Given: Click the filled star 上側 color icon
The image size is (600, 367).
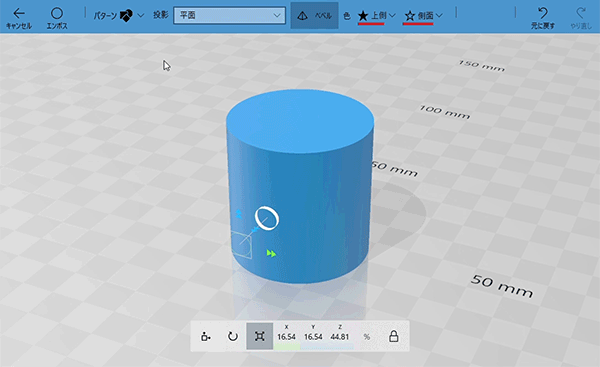Looking at the screenshot, I should pyautogui.click(x=363, y=16).
